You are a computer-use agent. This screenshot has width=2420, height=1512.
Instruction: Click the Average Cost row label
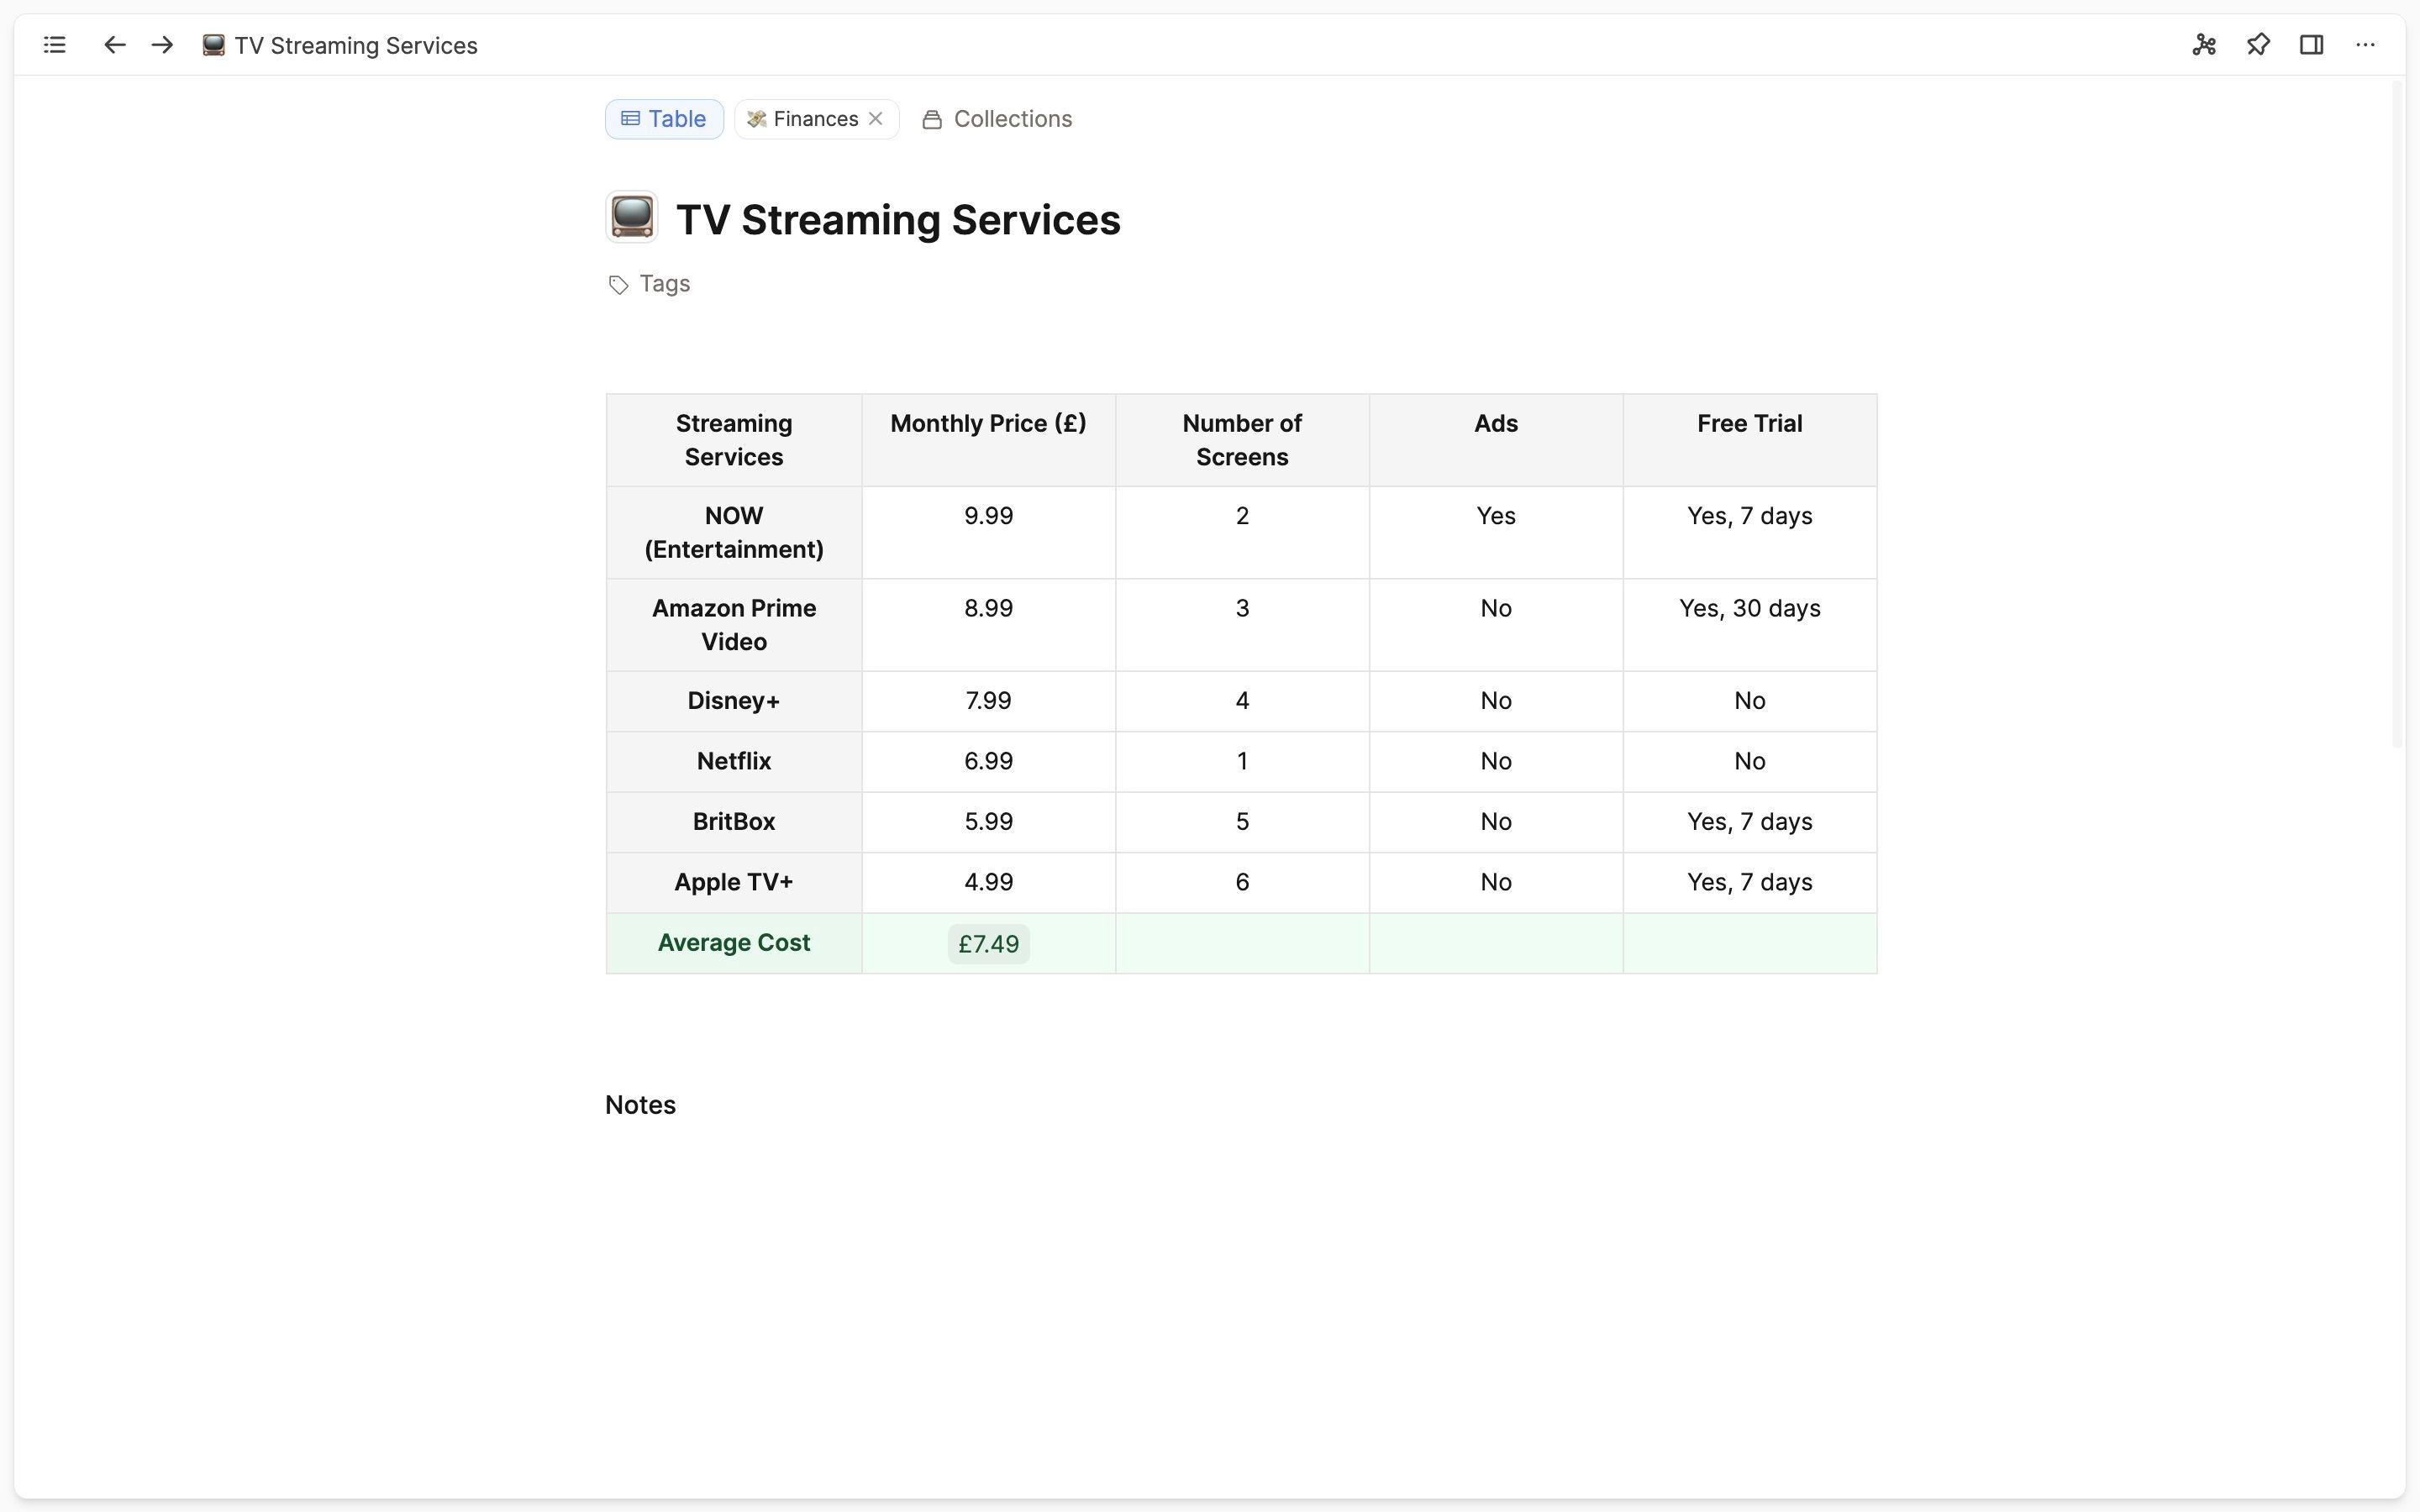coord(733,943)
